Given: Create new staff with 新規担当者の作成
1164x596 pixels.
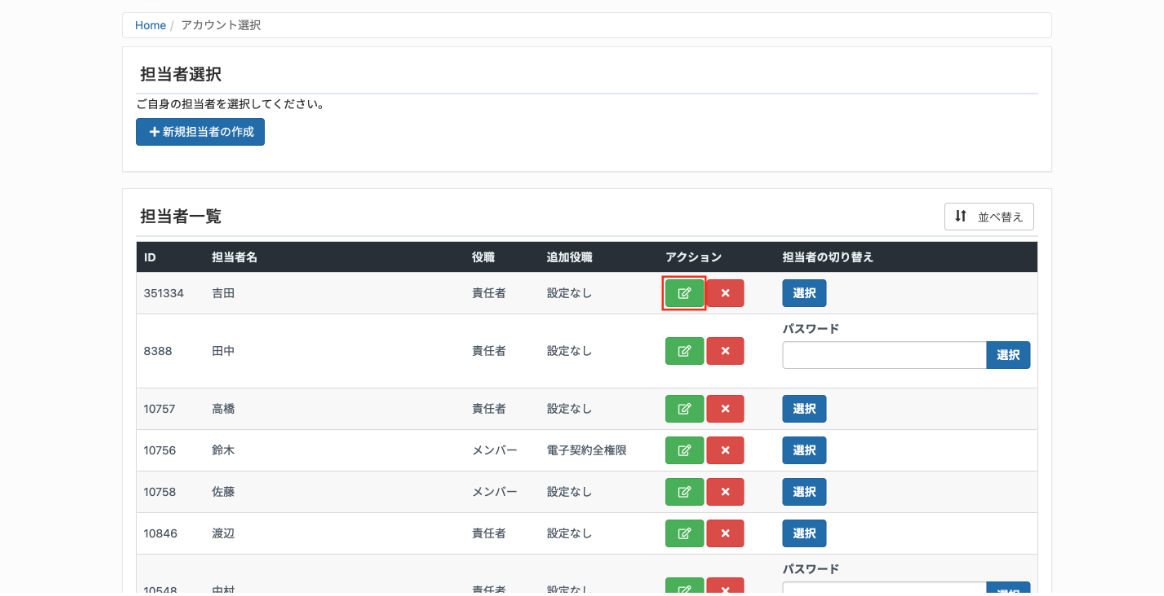Looking at the screenshot, I should coord(200,132).
